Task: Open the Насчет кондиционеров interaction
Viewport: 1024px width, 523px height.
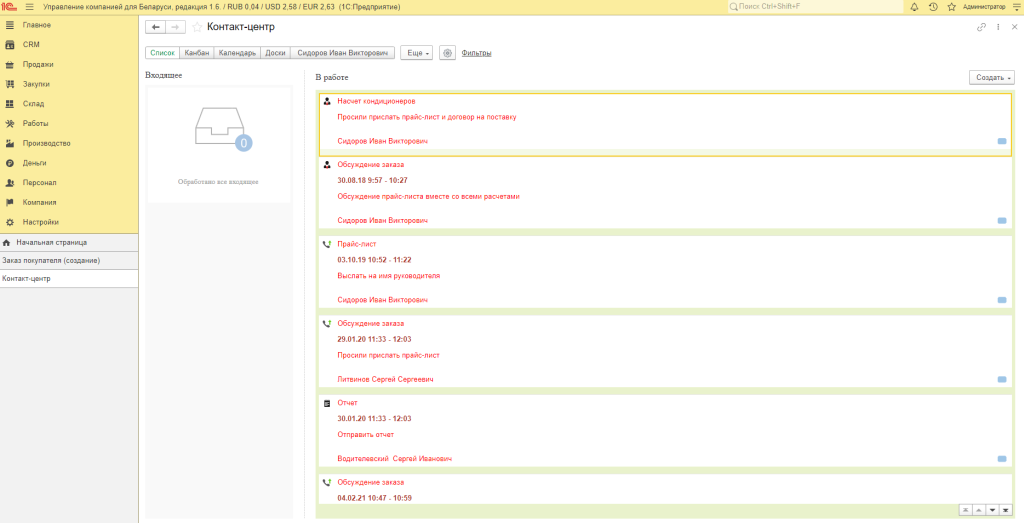Action: tap(376, 101)
